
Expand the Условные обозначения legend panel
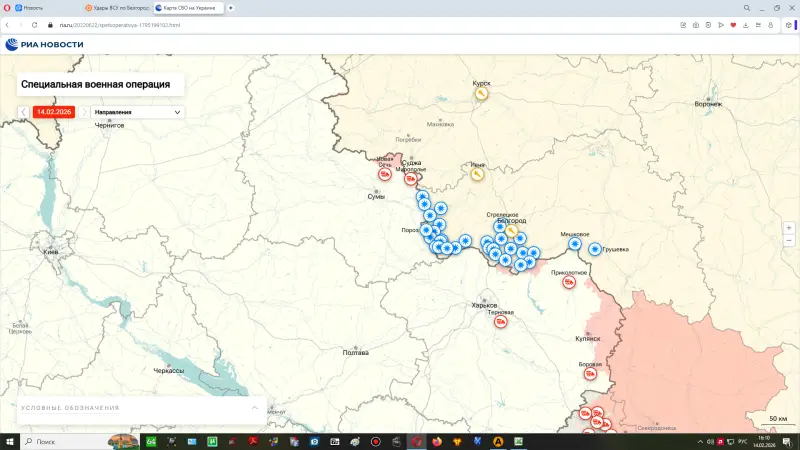coord(255,408)
